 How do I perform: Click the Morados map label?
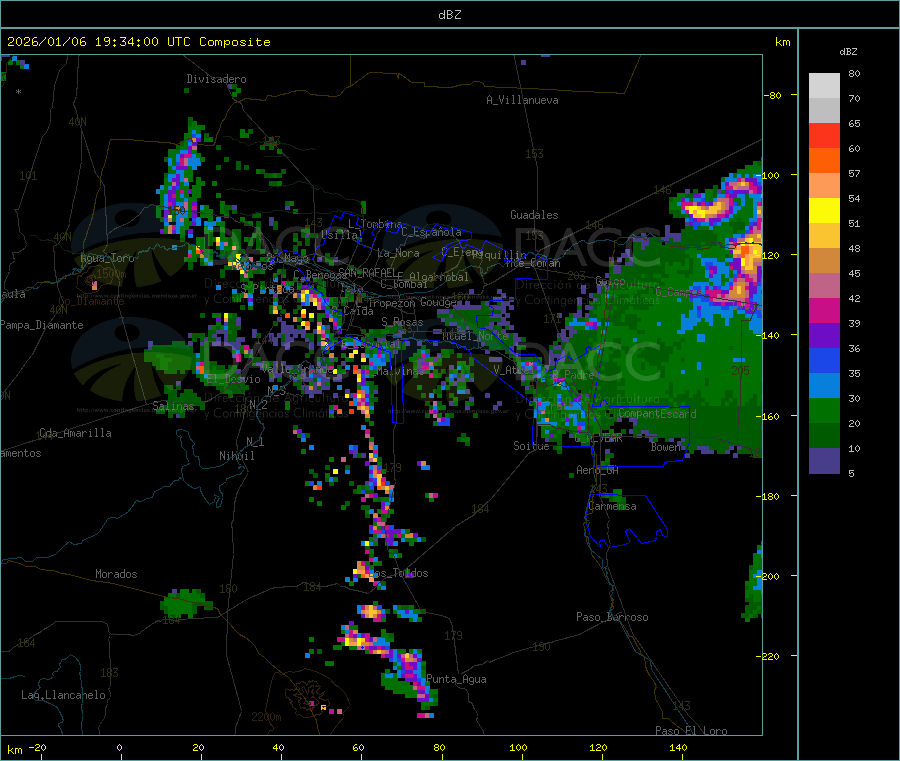click(x=116, y=574)
